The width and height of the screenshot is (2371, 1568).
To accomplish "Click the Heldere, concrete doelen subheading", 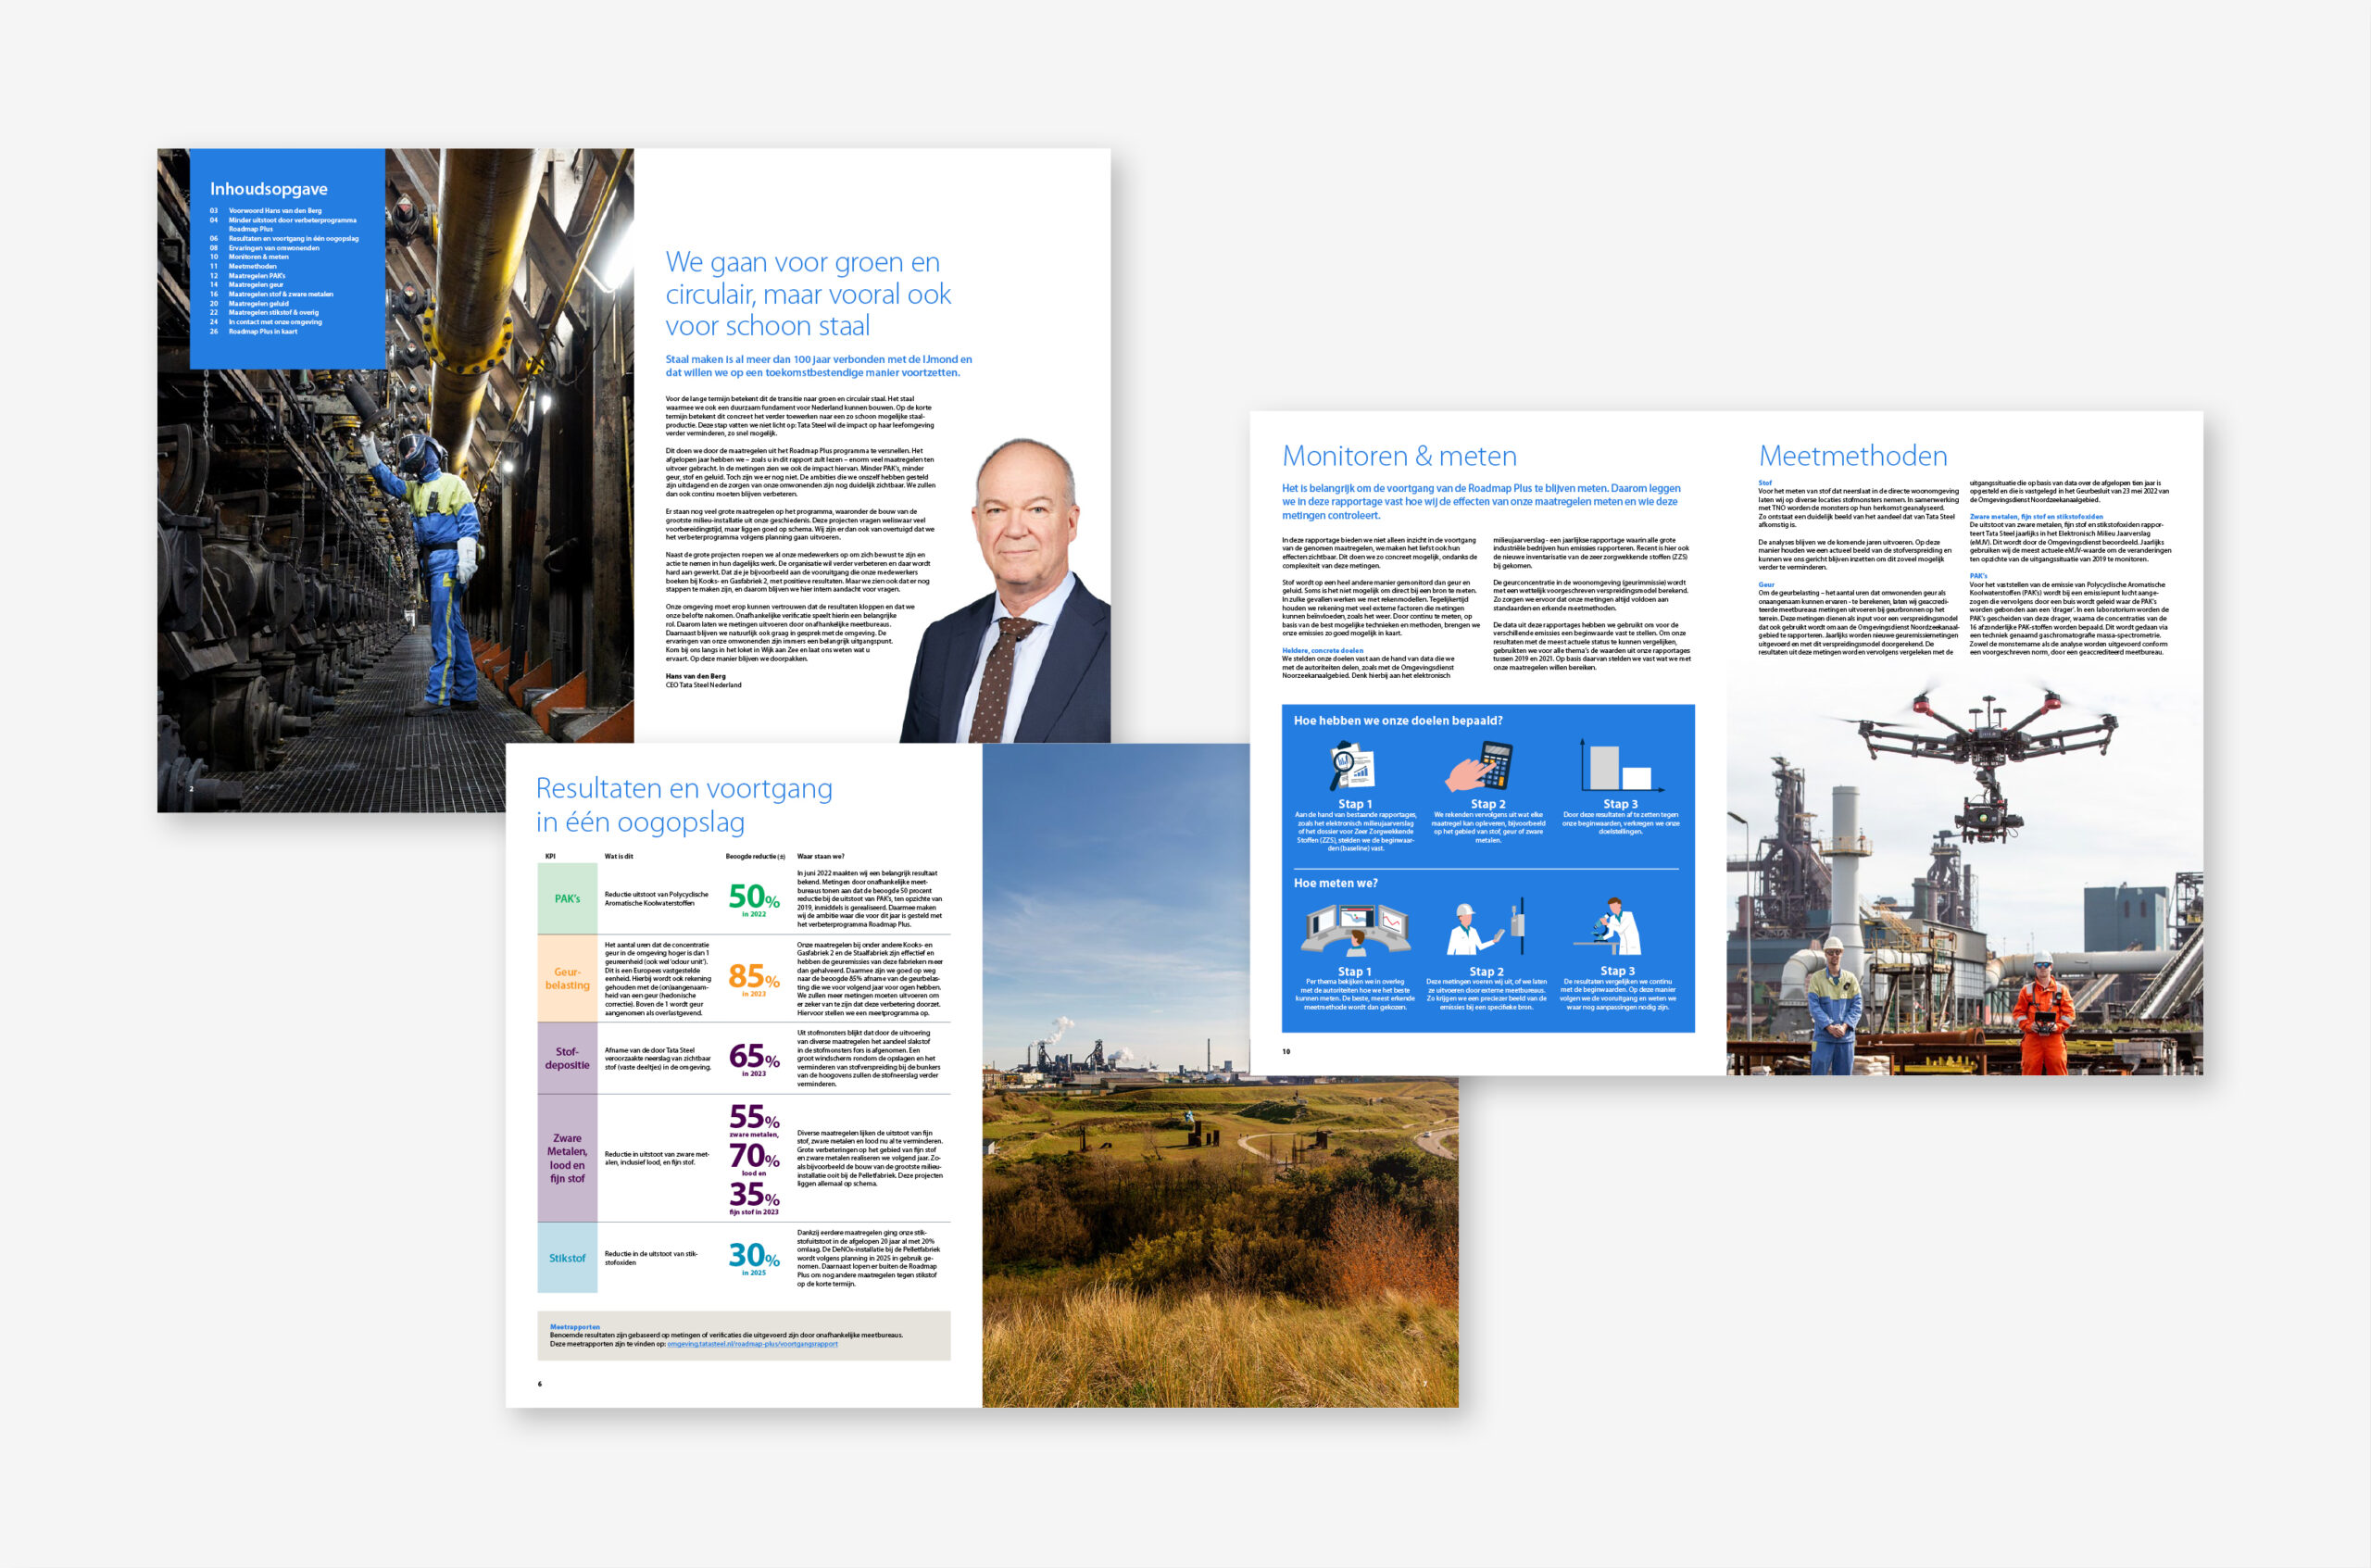I will [x=1322, y=650].
